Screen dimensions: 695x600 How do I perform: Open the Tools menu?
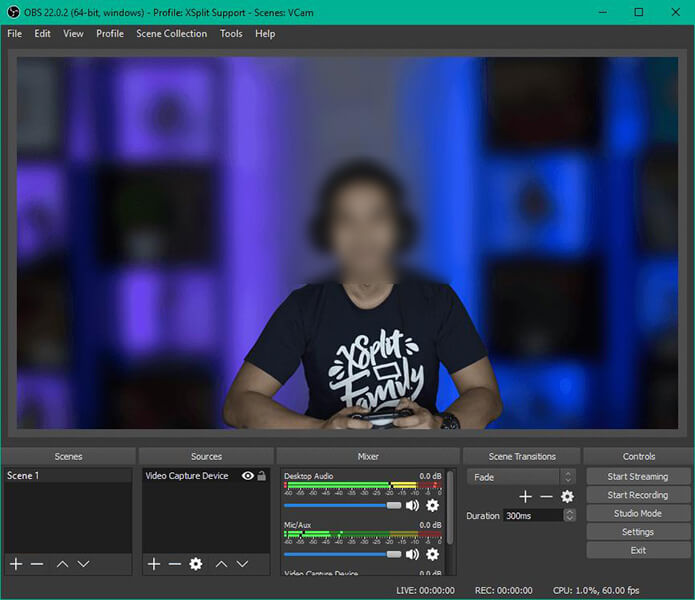[x=231, y=34]
